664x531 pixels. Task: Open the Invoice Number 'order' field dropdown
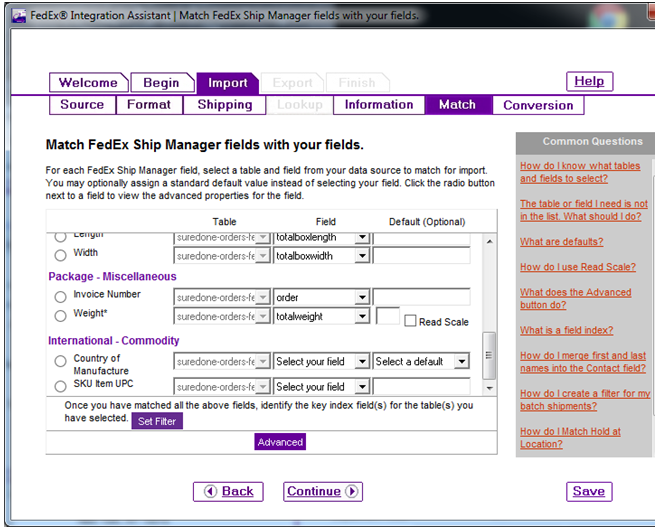362,297
